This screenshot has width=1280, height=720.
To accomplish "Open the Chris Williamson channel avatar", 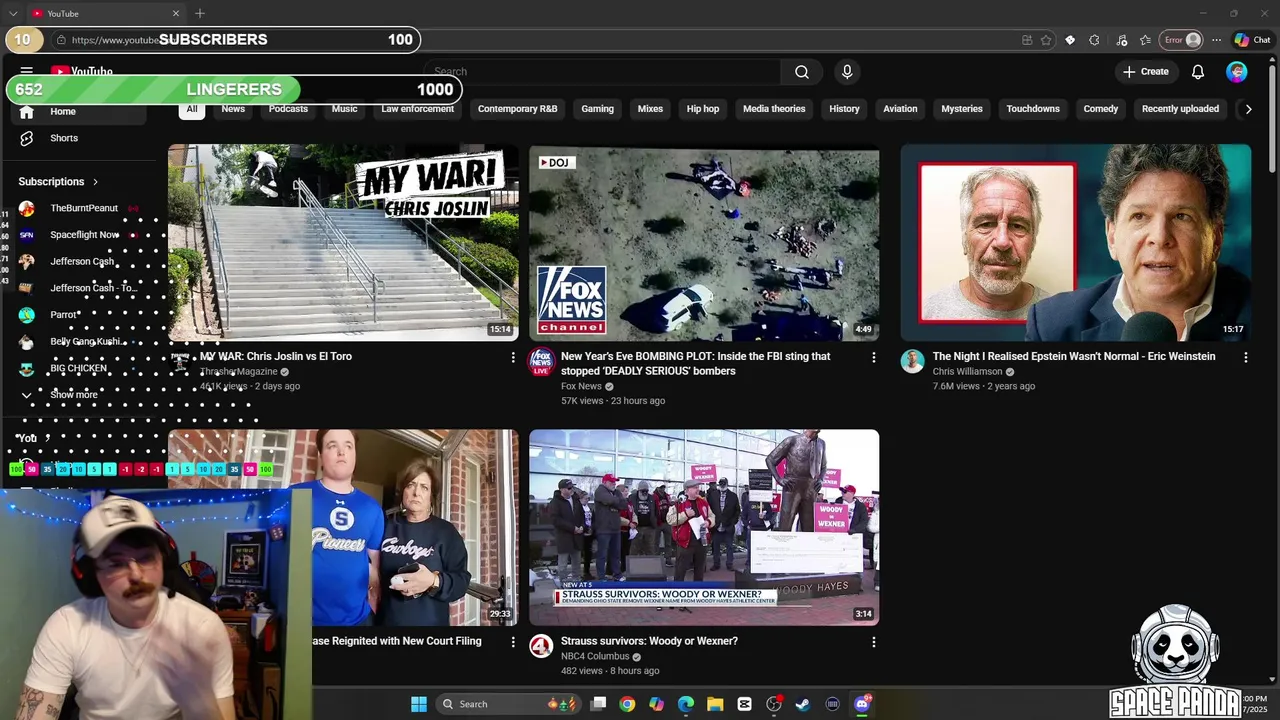I will pyautogui.click(x=912, y=361).
